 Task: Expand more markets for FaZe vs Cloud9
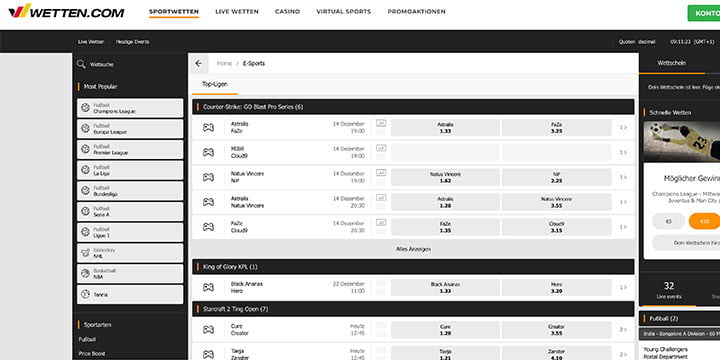pyautogui.click(x=623, y=227)
